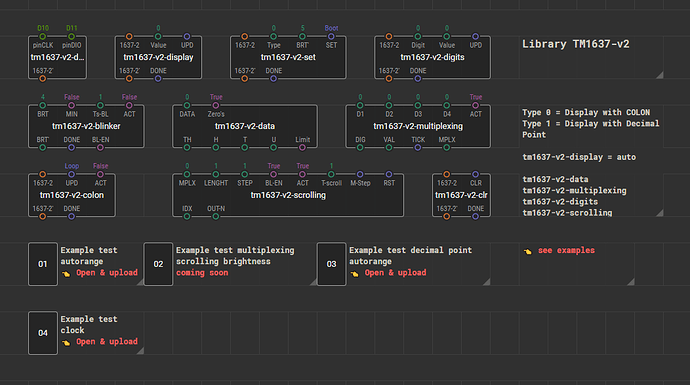Screen dimensions: 690x385
Task: Select BL-EN output pin of tm1637-v2-blinker
Action: click(x=100, y=148)
